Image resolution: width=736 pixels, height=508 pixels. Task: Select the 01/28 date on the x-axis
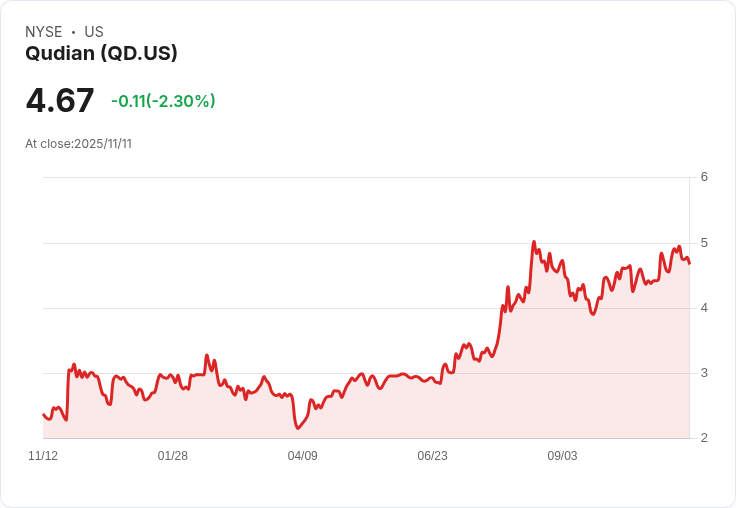(x=173, y=456)
